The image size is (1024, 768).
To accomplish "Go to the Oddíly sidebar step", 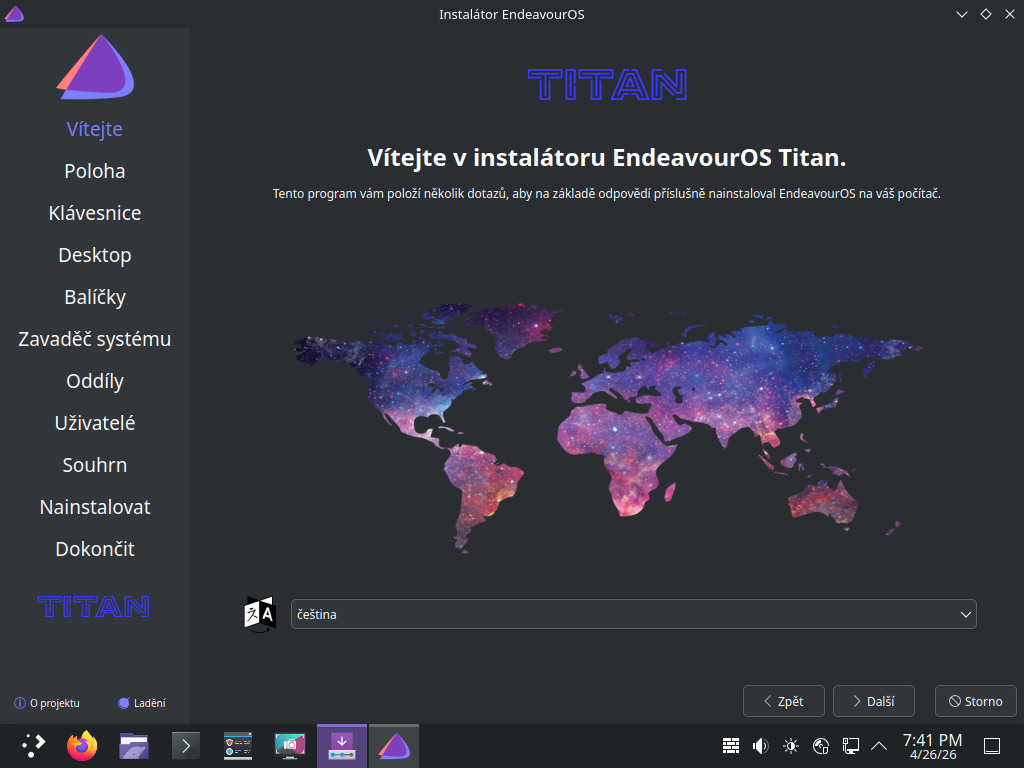I will (95, 381).
